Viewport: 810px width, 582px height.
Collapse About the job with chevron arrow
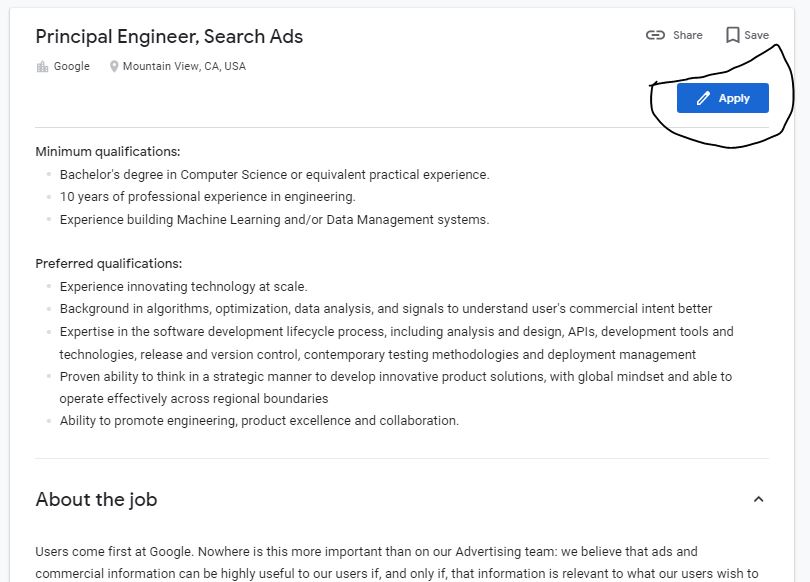pos(758,499)
